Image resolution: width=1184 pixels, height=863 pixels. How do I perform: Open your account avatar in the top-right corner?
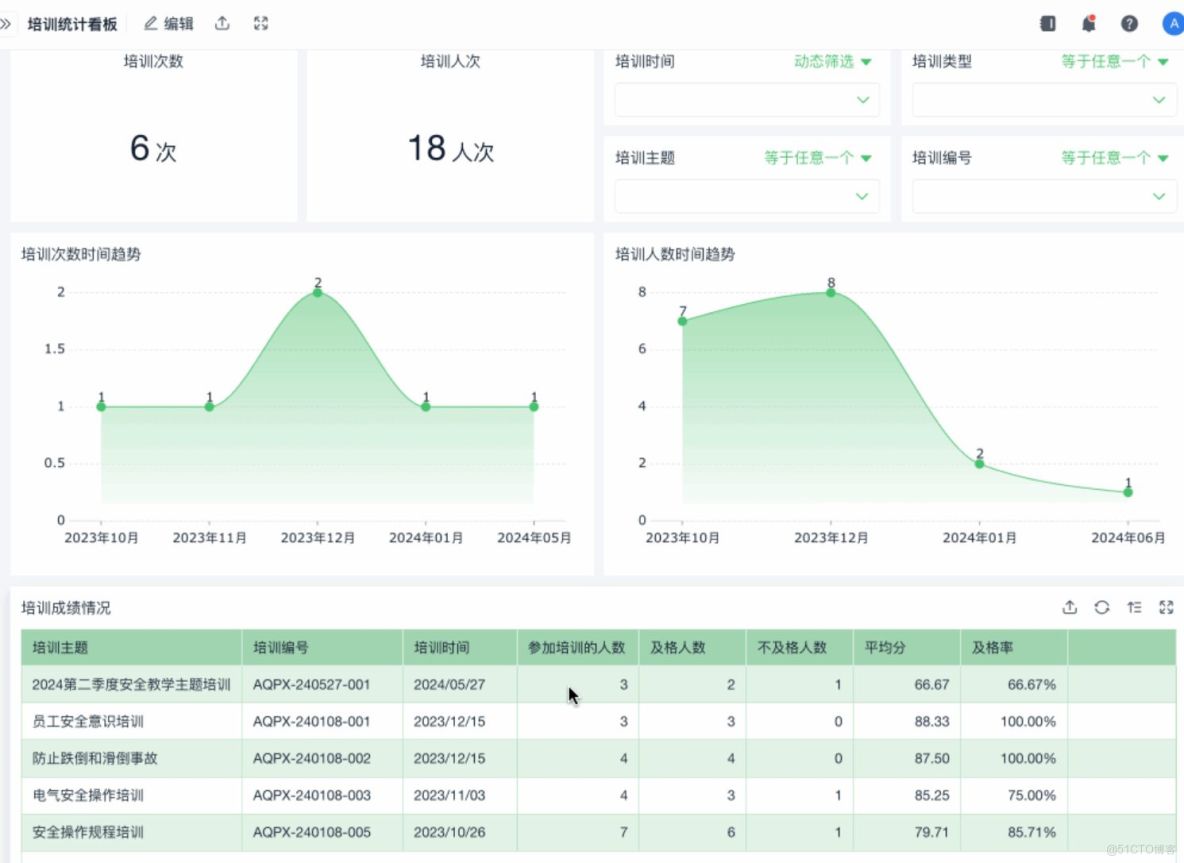click(1172, 23)
